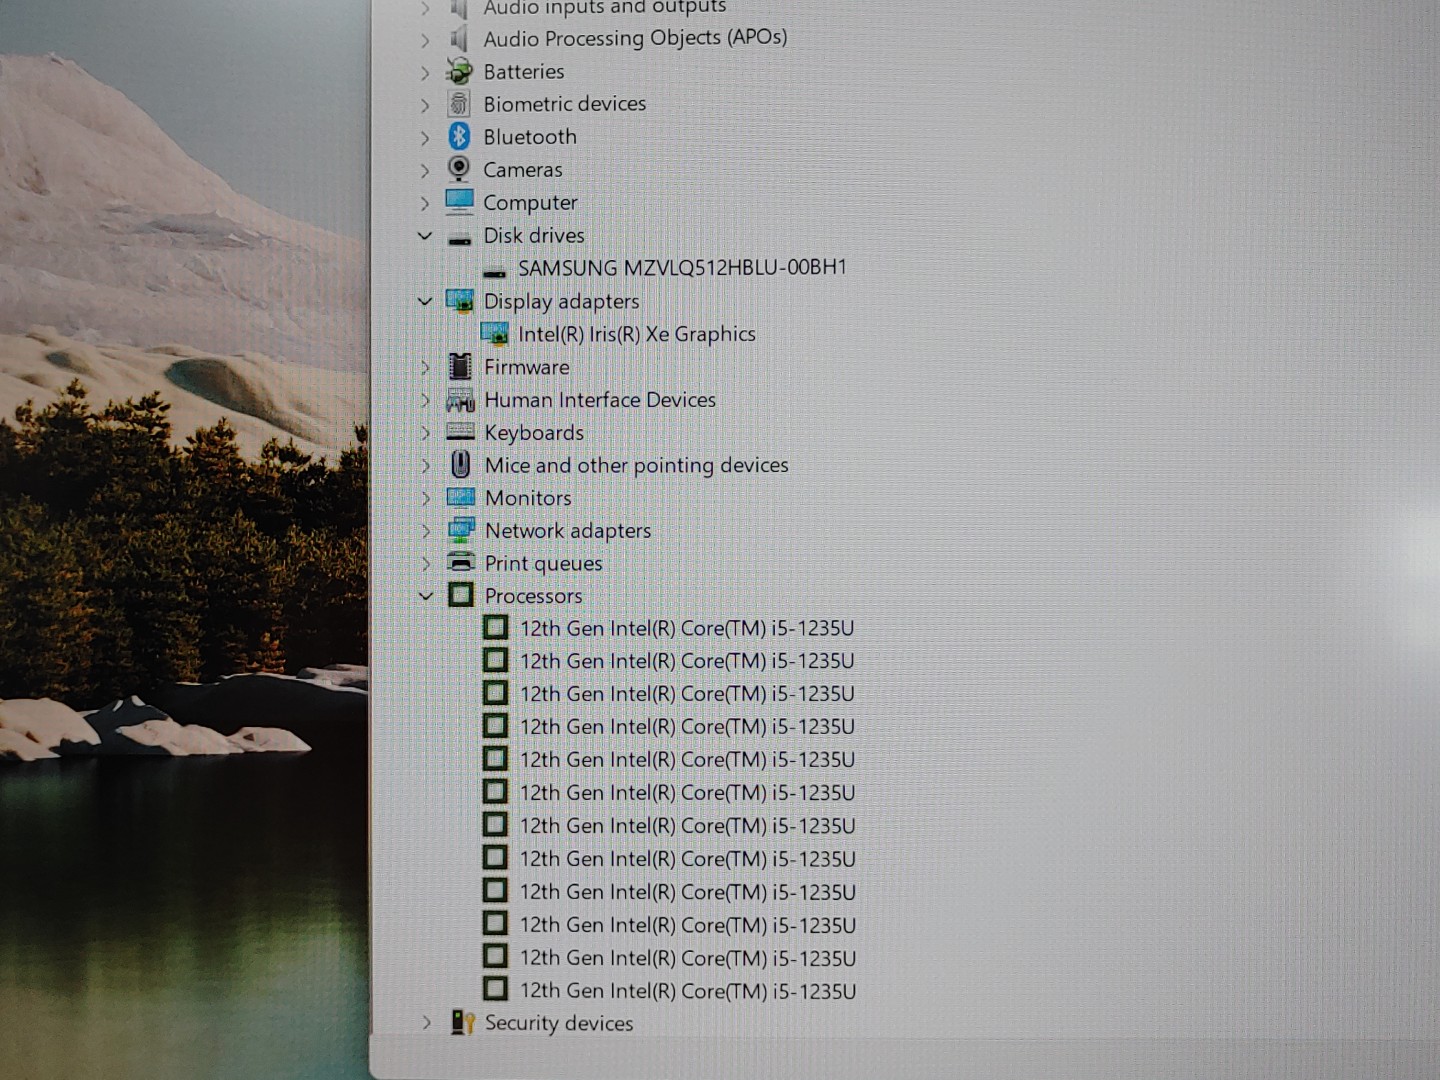Screen dimensions: 1440x1080
Task: Expand the Monitors category
Action: 426,498
